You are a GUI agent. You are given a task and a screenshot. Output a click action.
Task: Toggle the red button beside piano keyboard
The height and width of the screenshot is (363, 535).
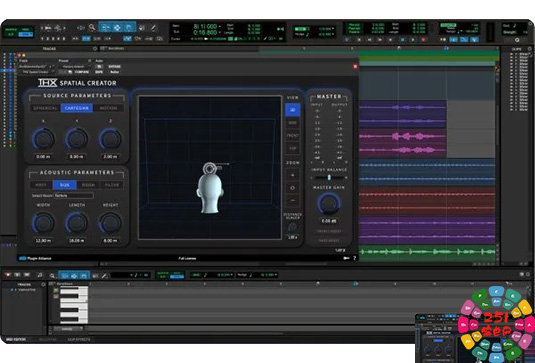tap(56, 297)
